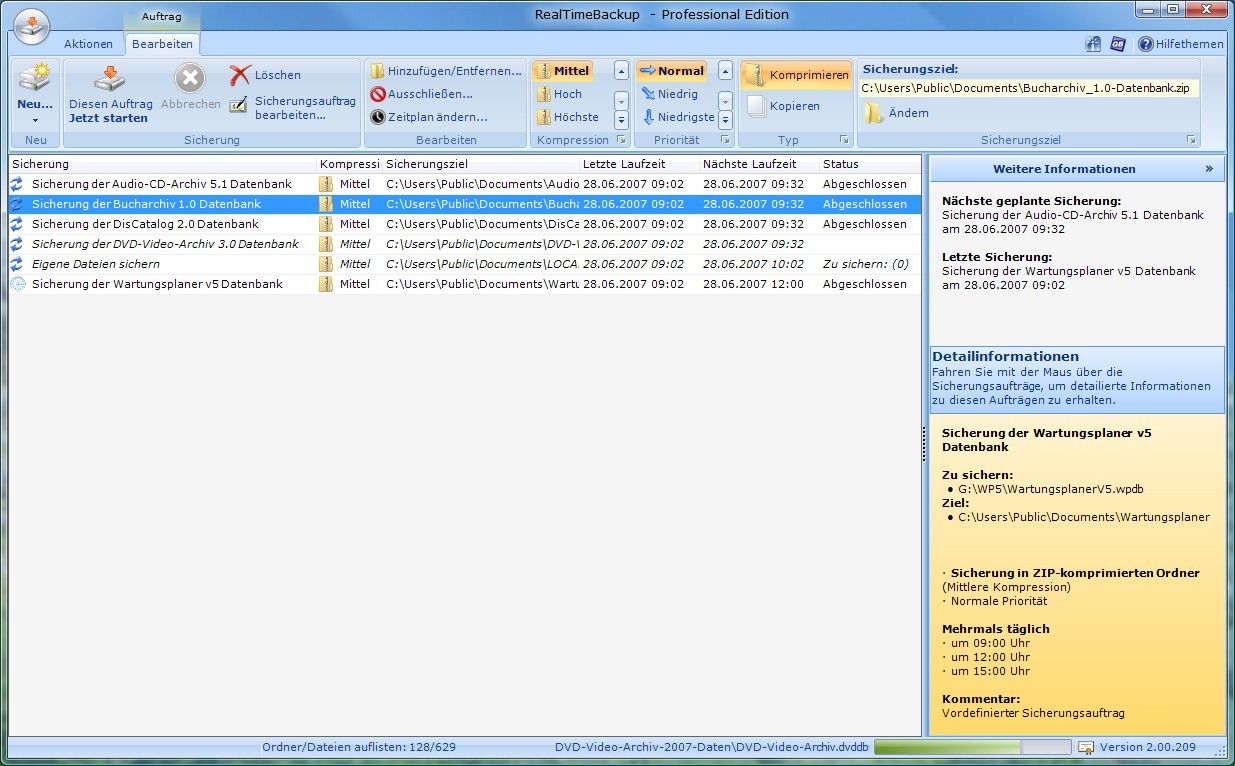The image size is (1235, 766).
Task: Click the Zeitplan ändern clock icon
Action: click(378, 117)
